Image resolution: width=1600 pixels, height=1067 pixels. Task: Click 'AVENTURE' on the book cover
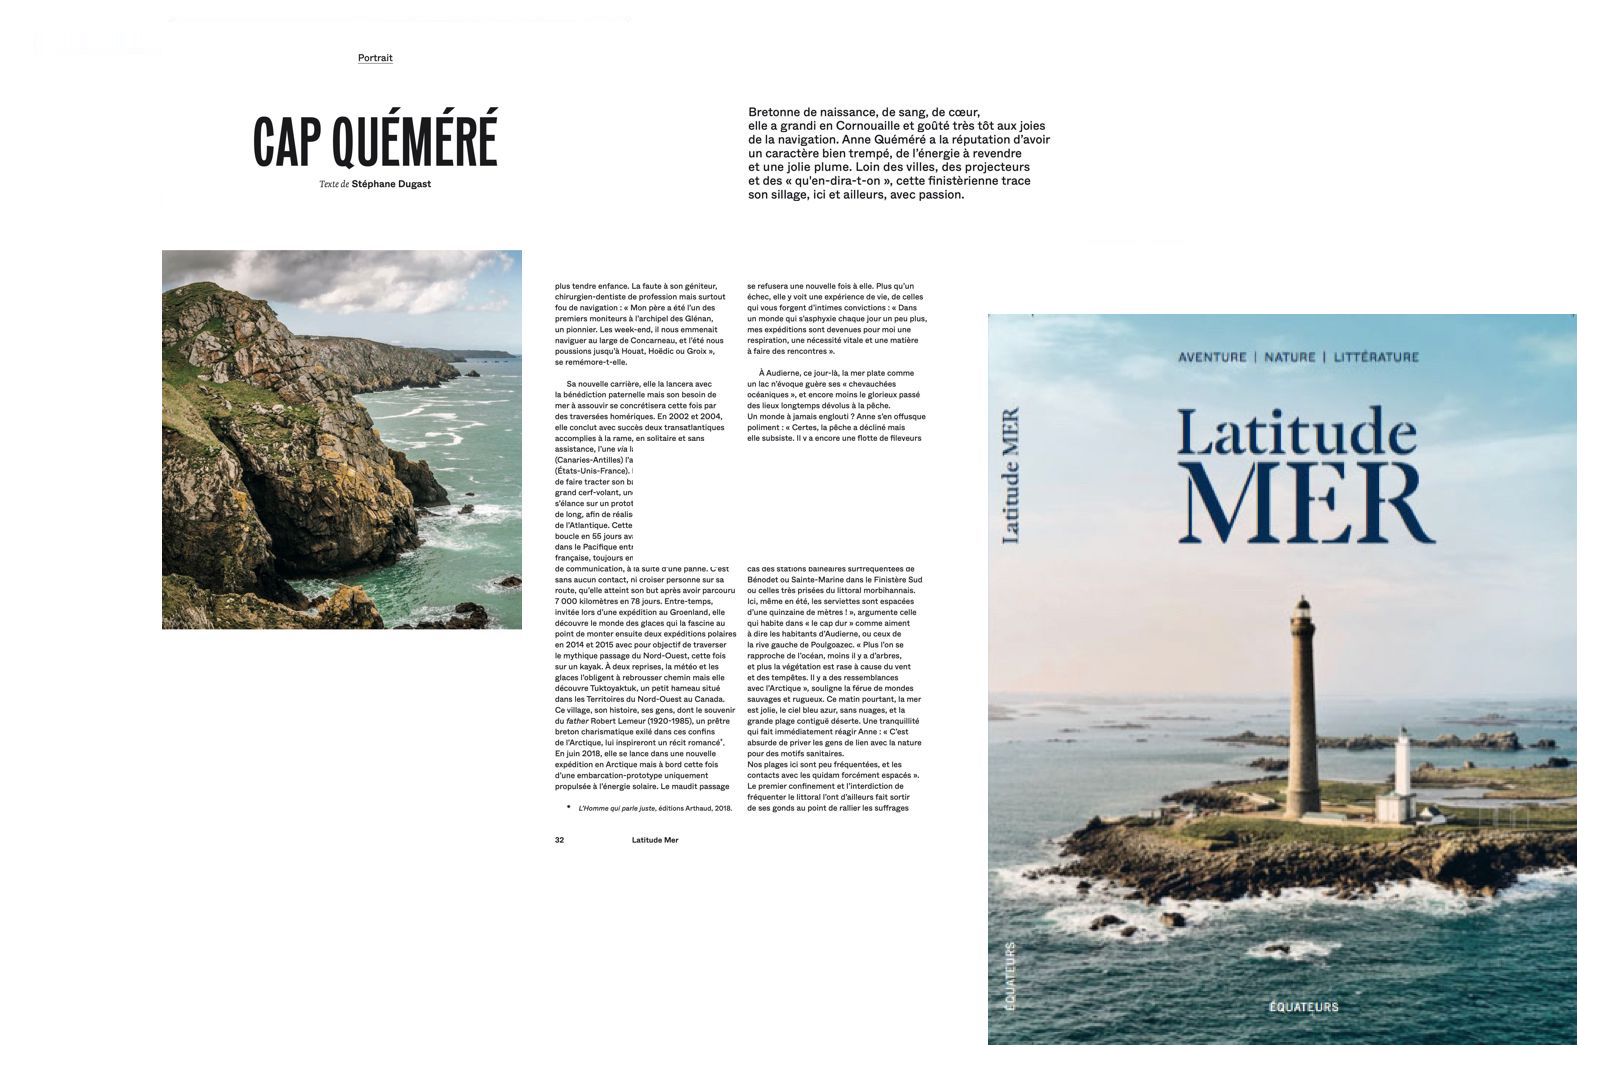click(x=1212, y=357)
